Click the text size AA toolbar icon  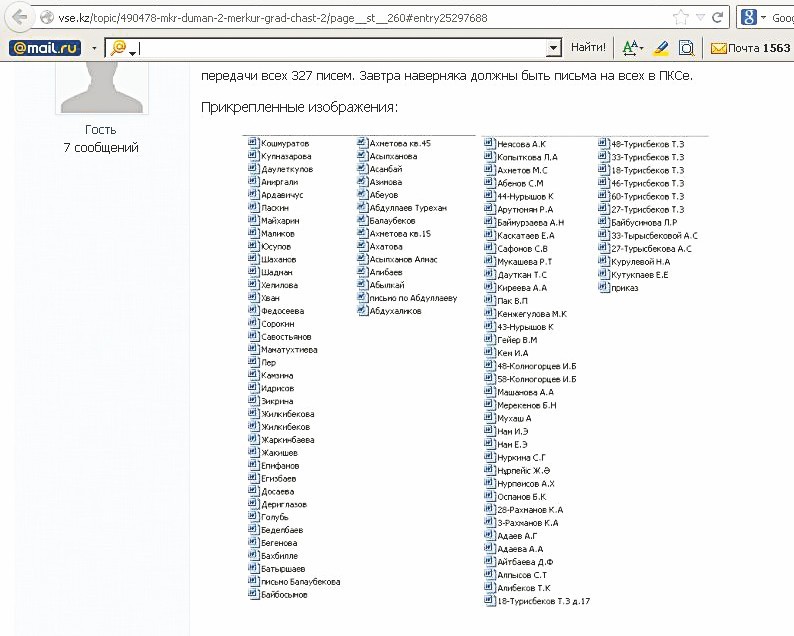pyautogui.click(x=630, y=48)
